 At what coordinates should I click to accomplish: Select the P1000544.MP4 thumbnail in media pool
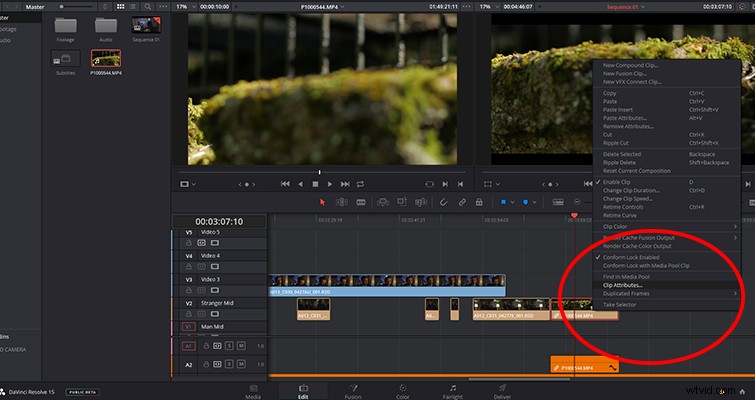[106, 62]
